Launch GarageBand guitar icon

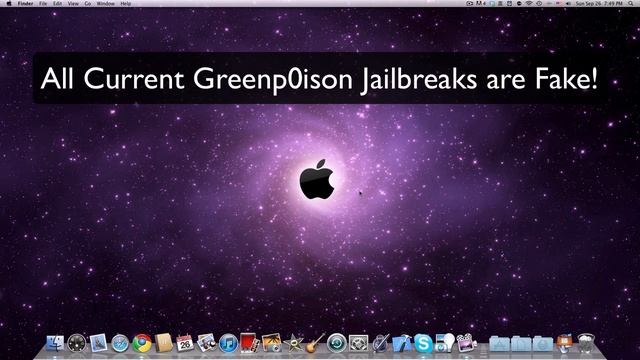(315, 343)
